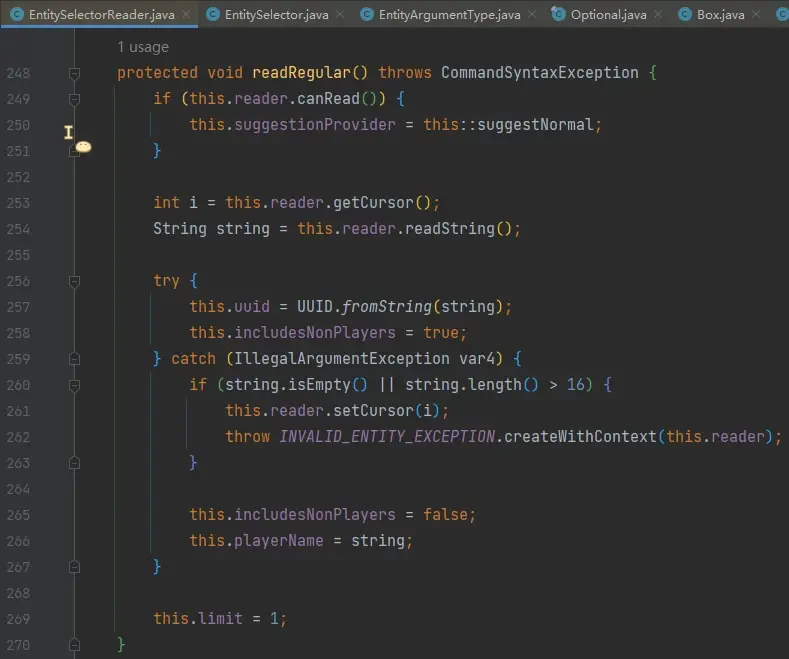
Task: Close the EntitySelectorReader.java tab
Action: click(x=186, y=15)
